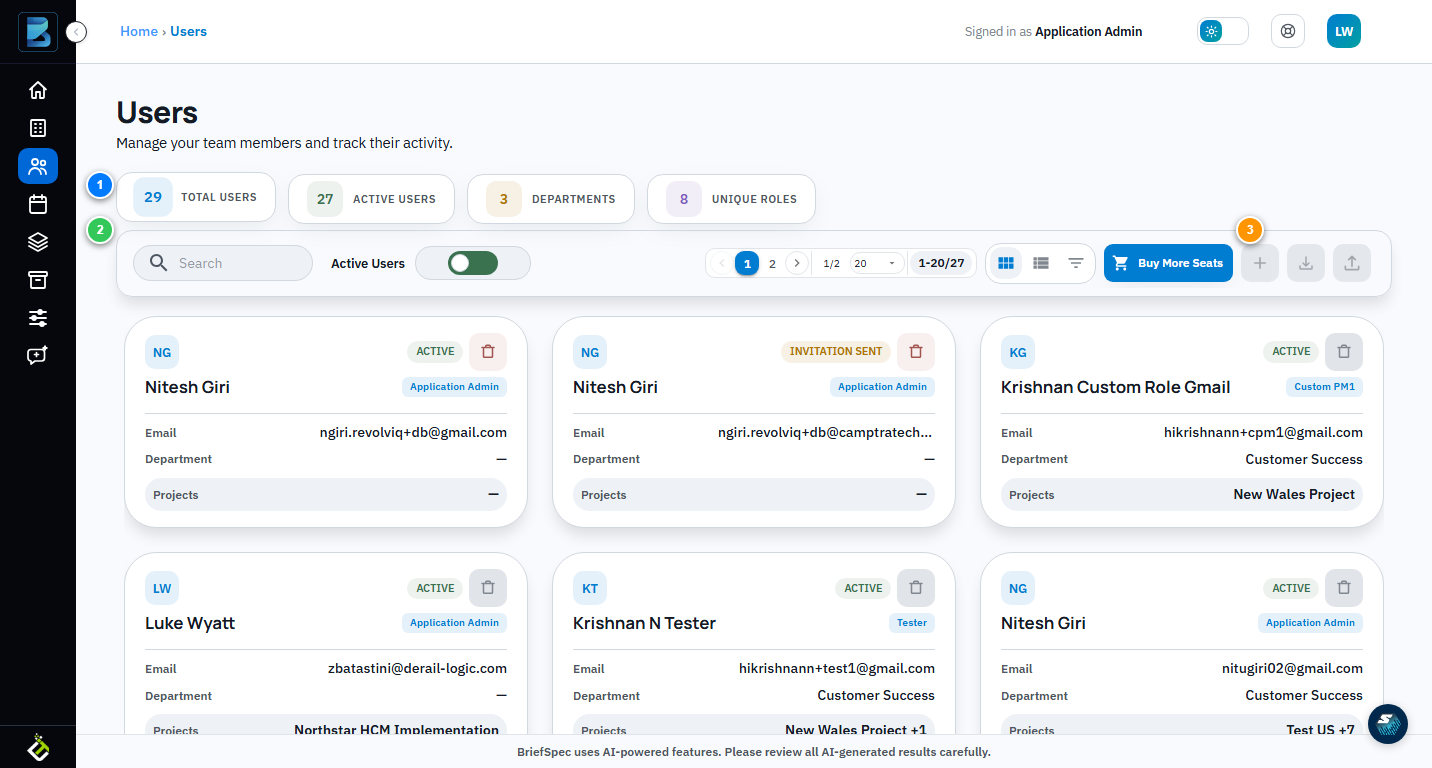Open the filter options icon
The image size is (1432, 768).
coord(1076,263)
